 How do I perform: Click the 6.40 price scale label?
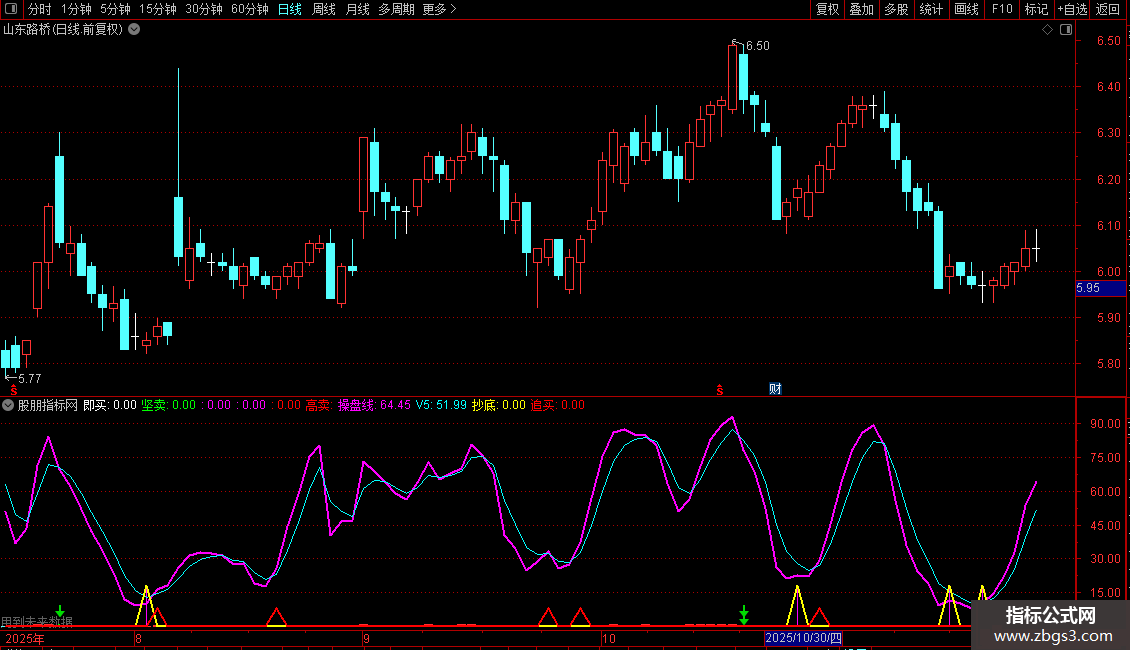[x=1108, y=86]
